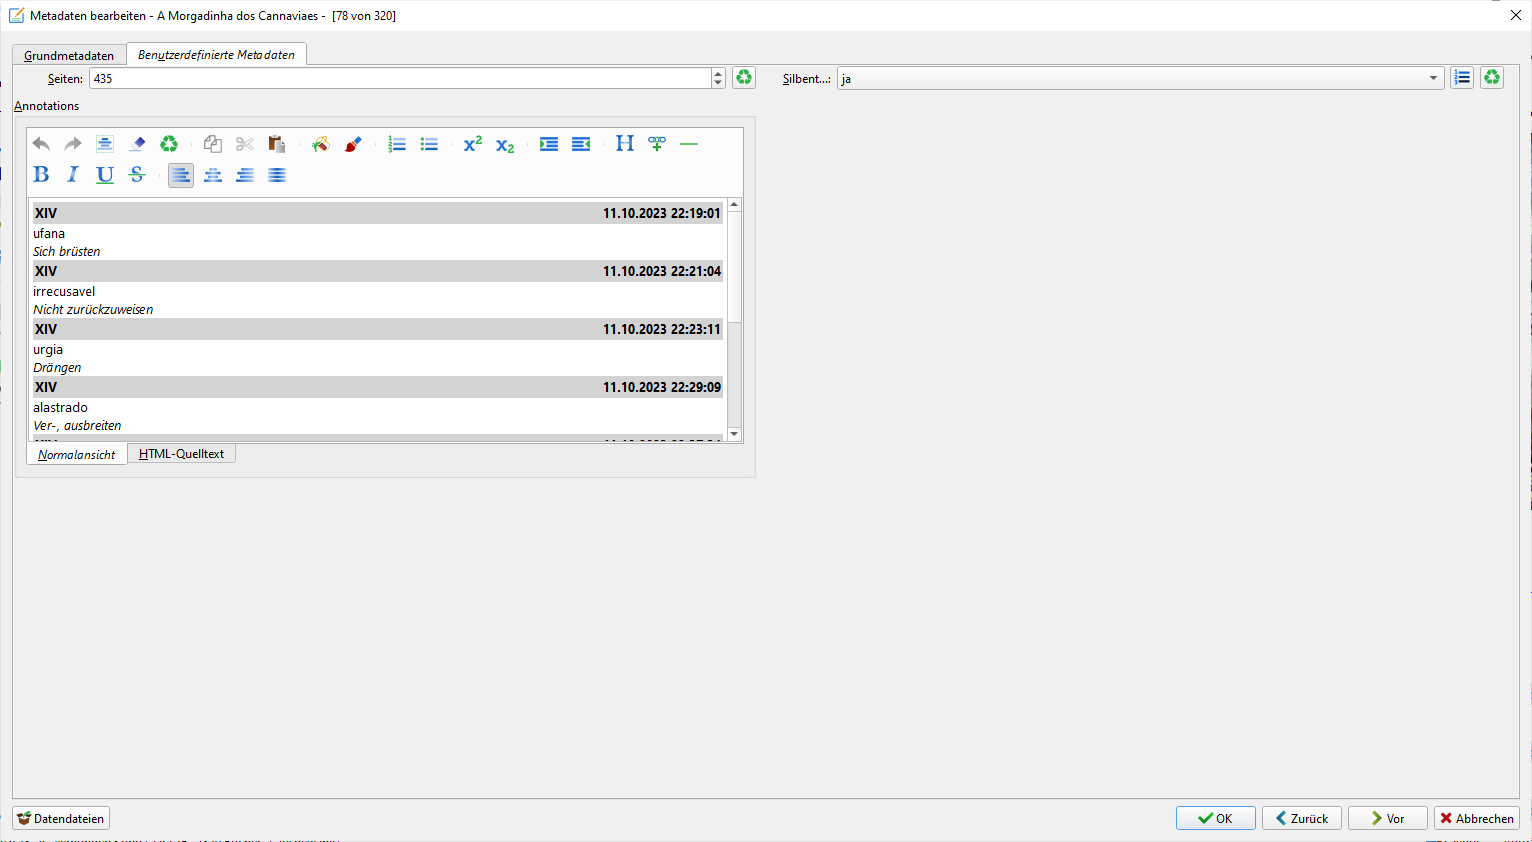Go to the next book with Vor
1532x842 pixels.
[1388, 818]
